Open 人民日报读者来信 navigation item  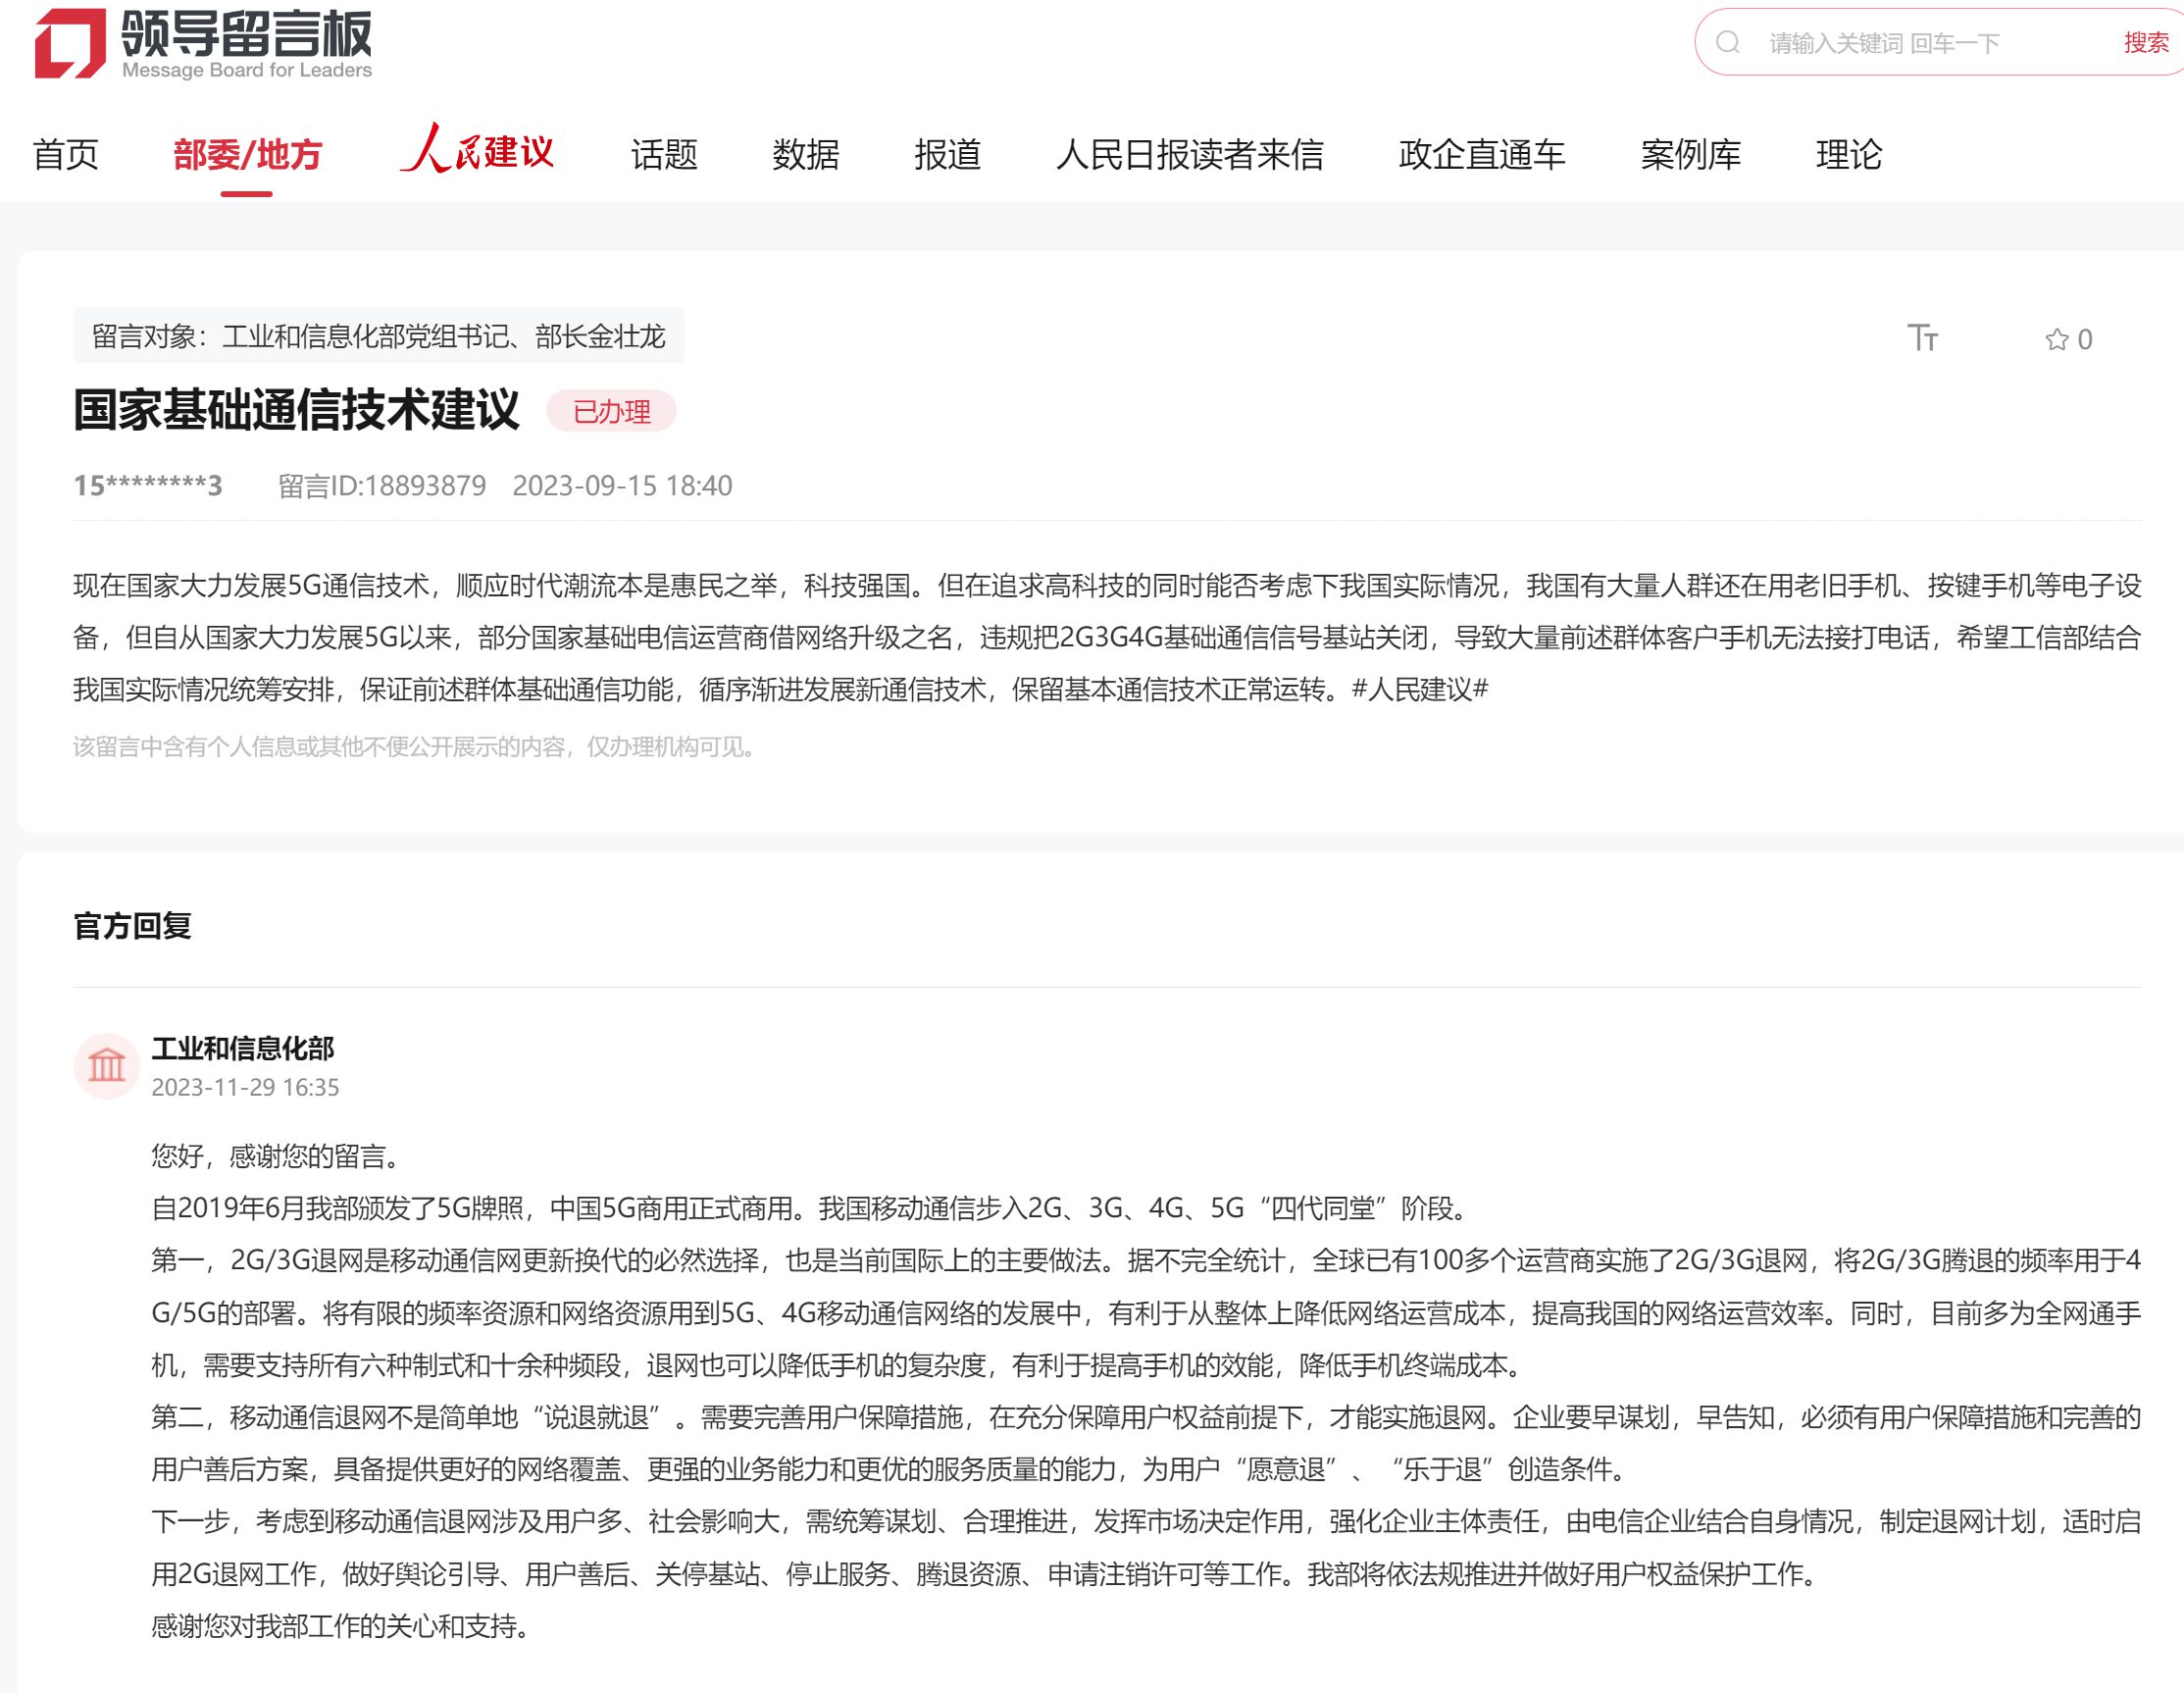coord(1190,155)
